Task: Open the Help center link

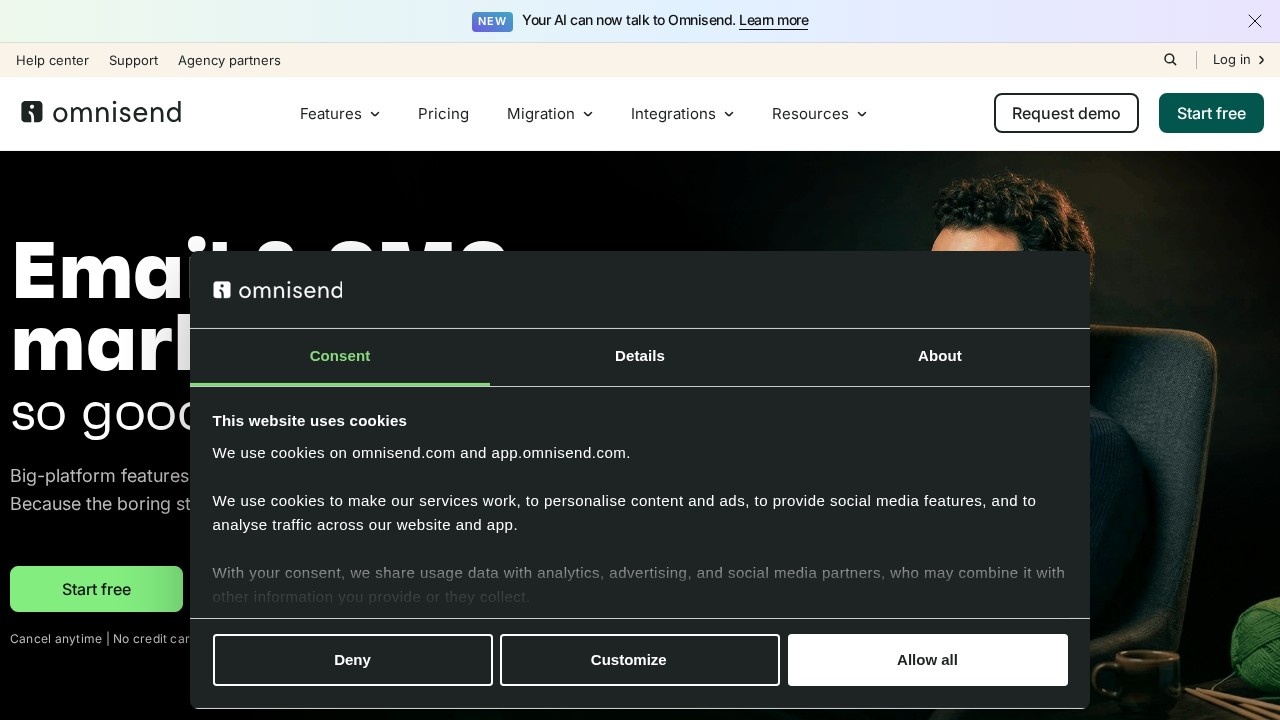Action: (x=52, y=60)
